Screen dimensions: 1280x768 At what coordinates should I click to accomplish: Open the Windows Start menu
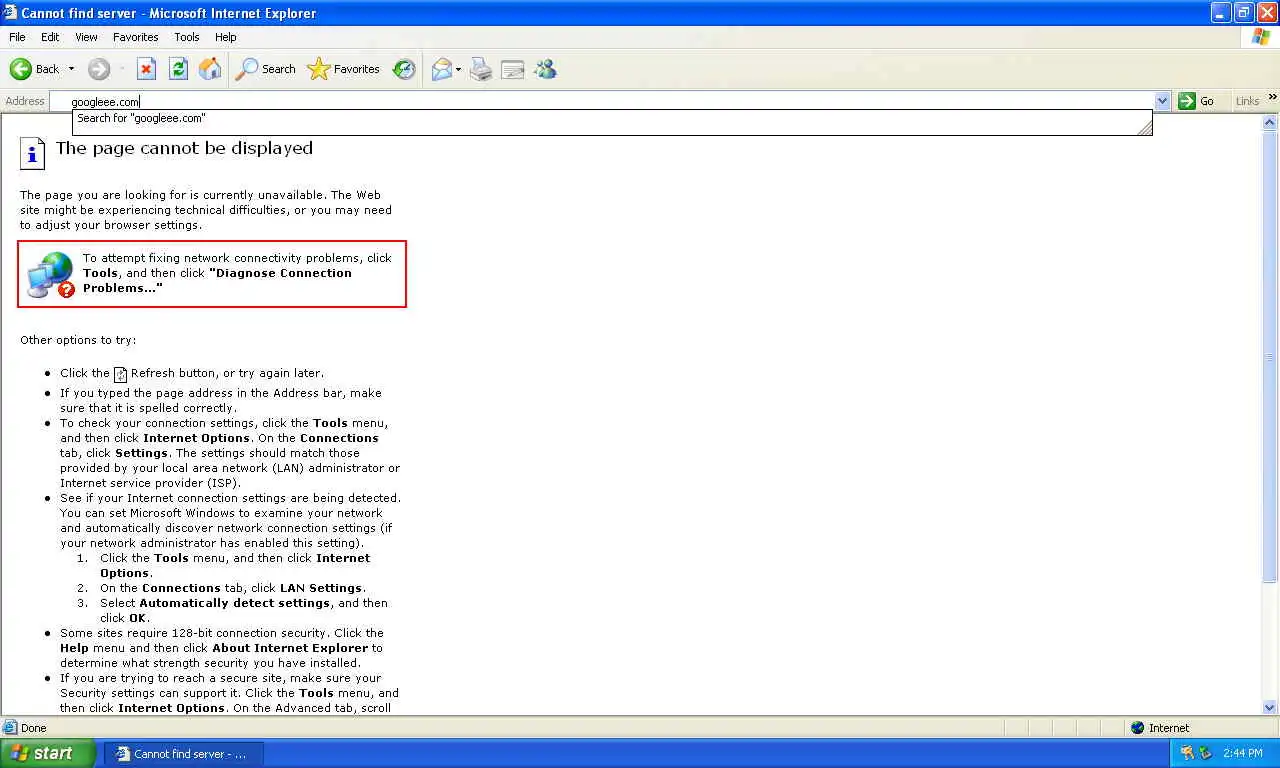pyautogui.click(x=47, y=754)
